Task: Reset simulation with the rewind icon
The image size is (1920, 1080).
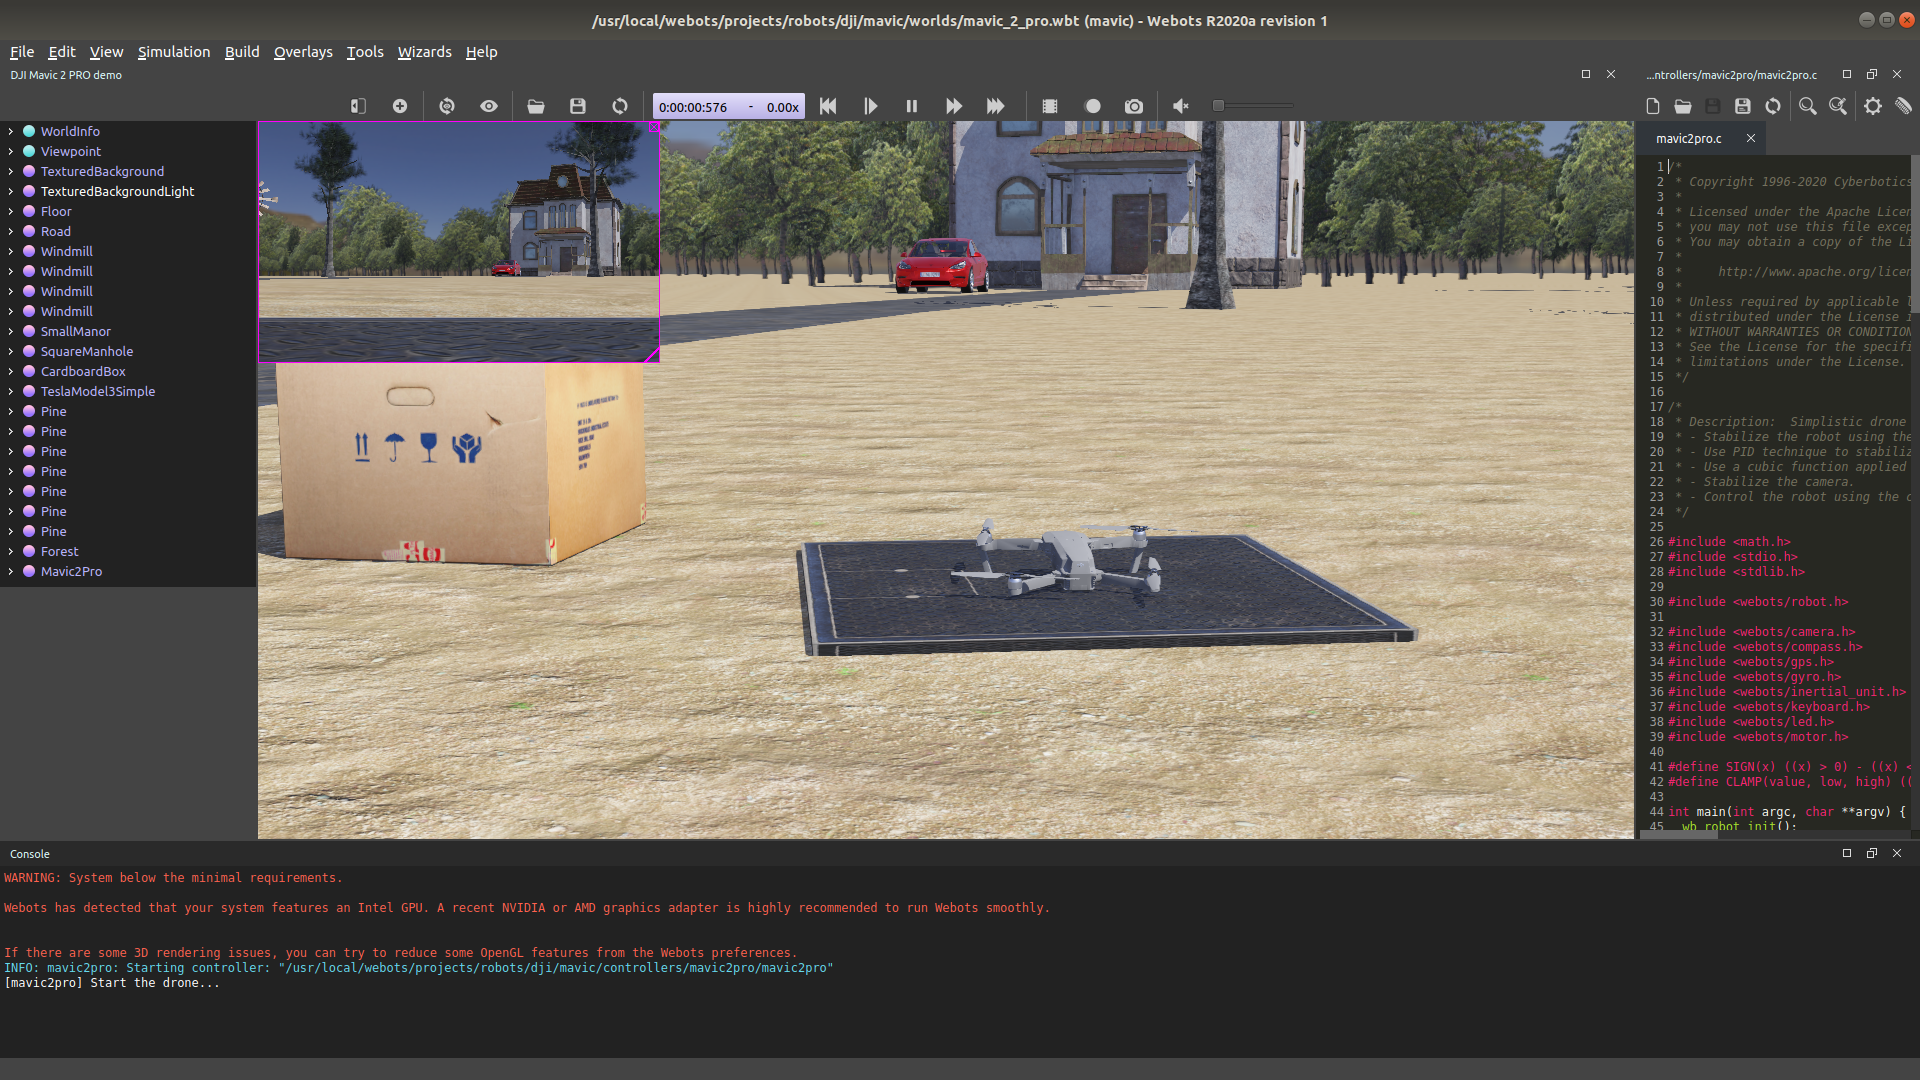Action: click(x=828, y=106)
